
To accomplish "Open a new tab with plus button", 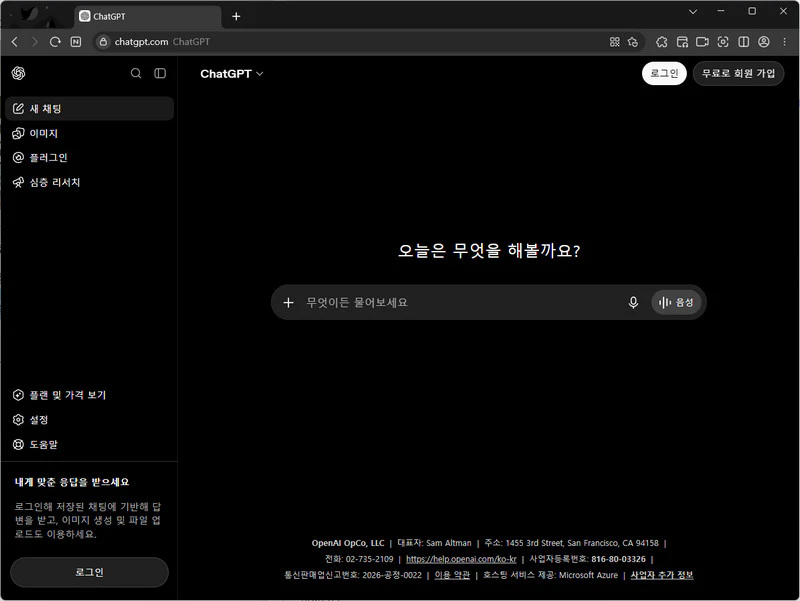I will point(236,16).
